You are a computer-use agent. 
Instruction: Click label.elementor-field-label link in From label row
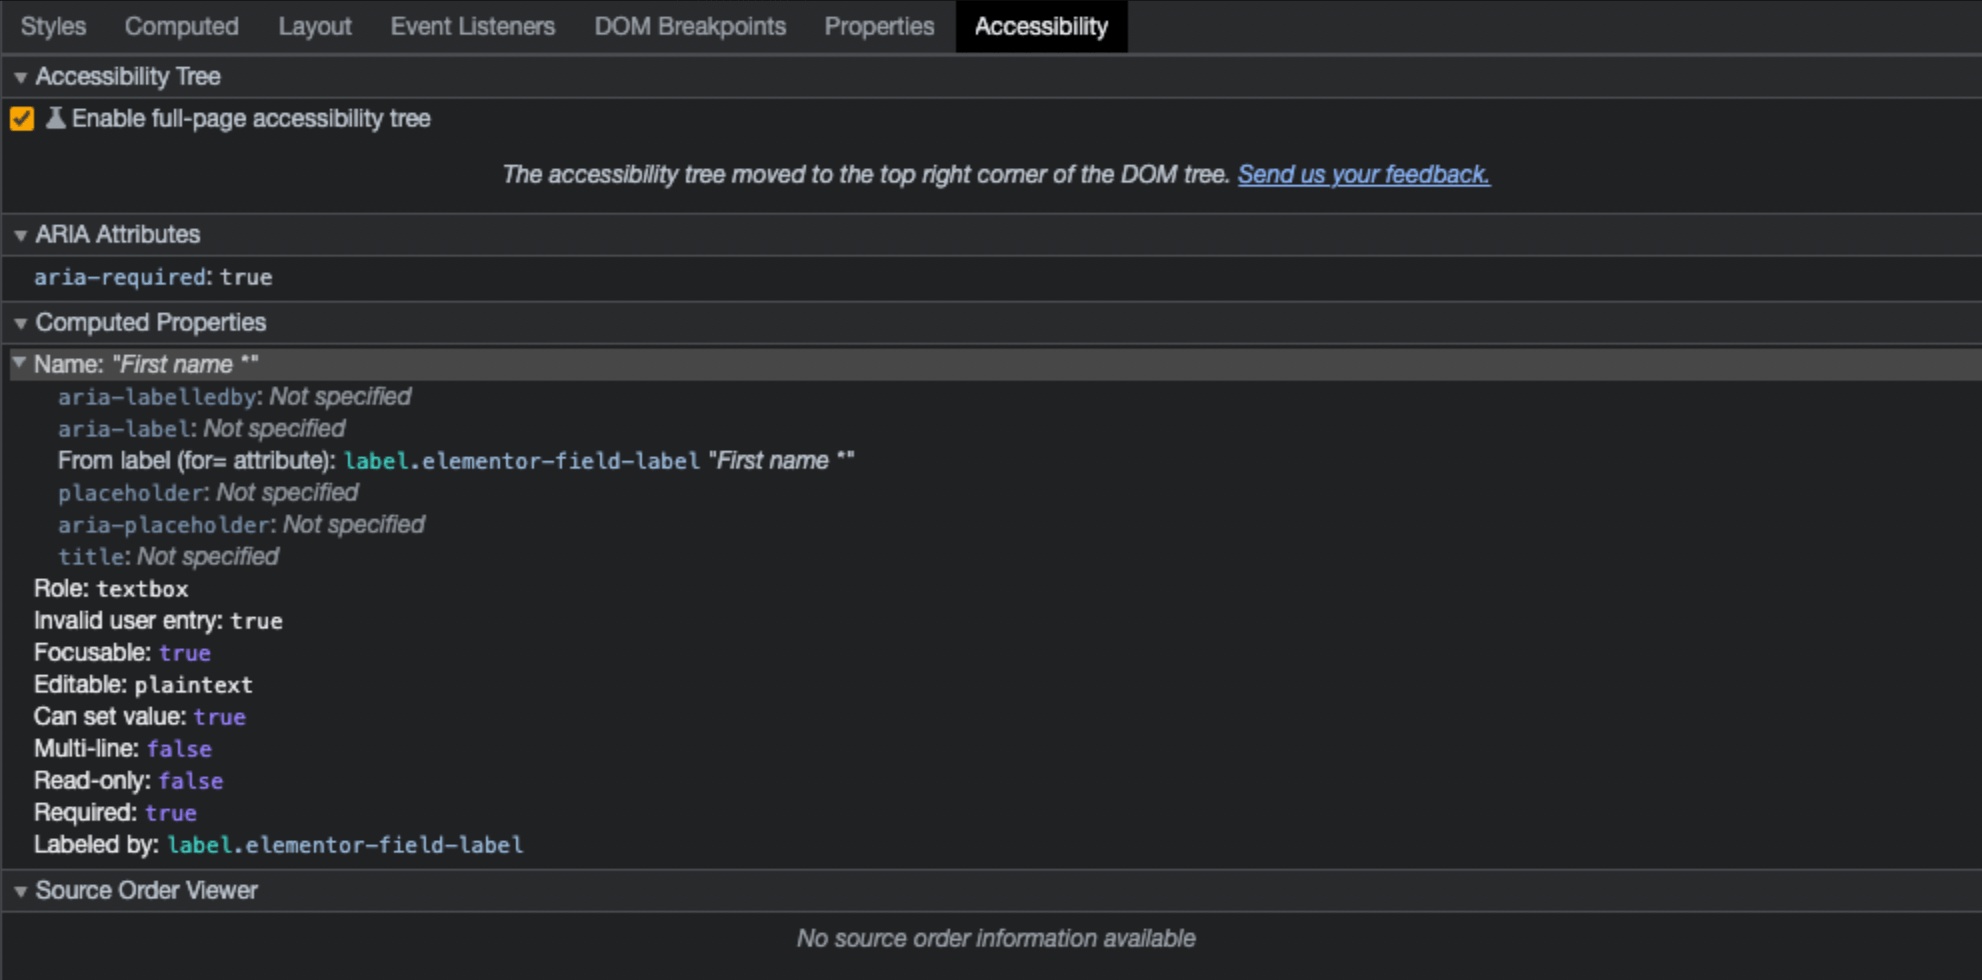click(521, 461)
